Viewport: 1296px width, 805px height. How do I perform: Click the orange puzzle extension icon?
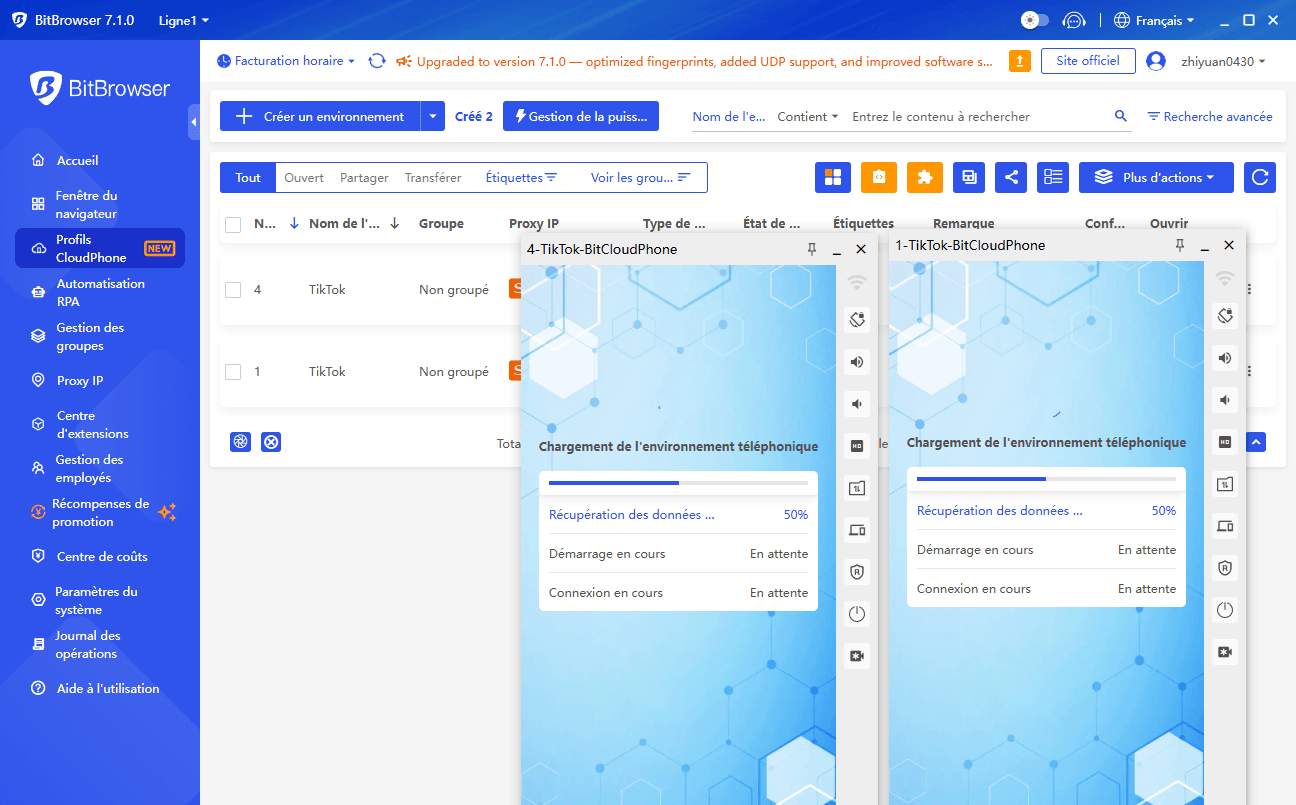pos(925,177)
